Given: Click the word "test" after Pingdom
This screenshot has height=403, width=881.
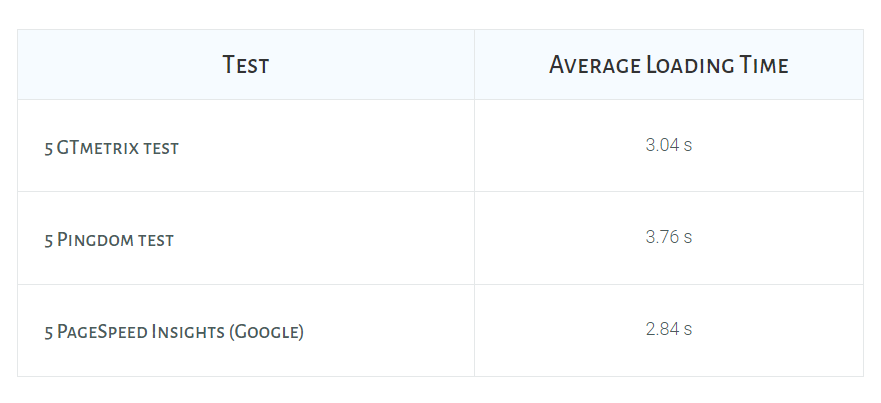Looking at the screenshot, I should [156, 241].
